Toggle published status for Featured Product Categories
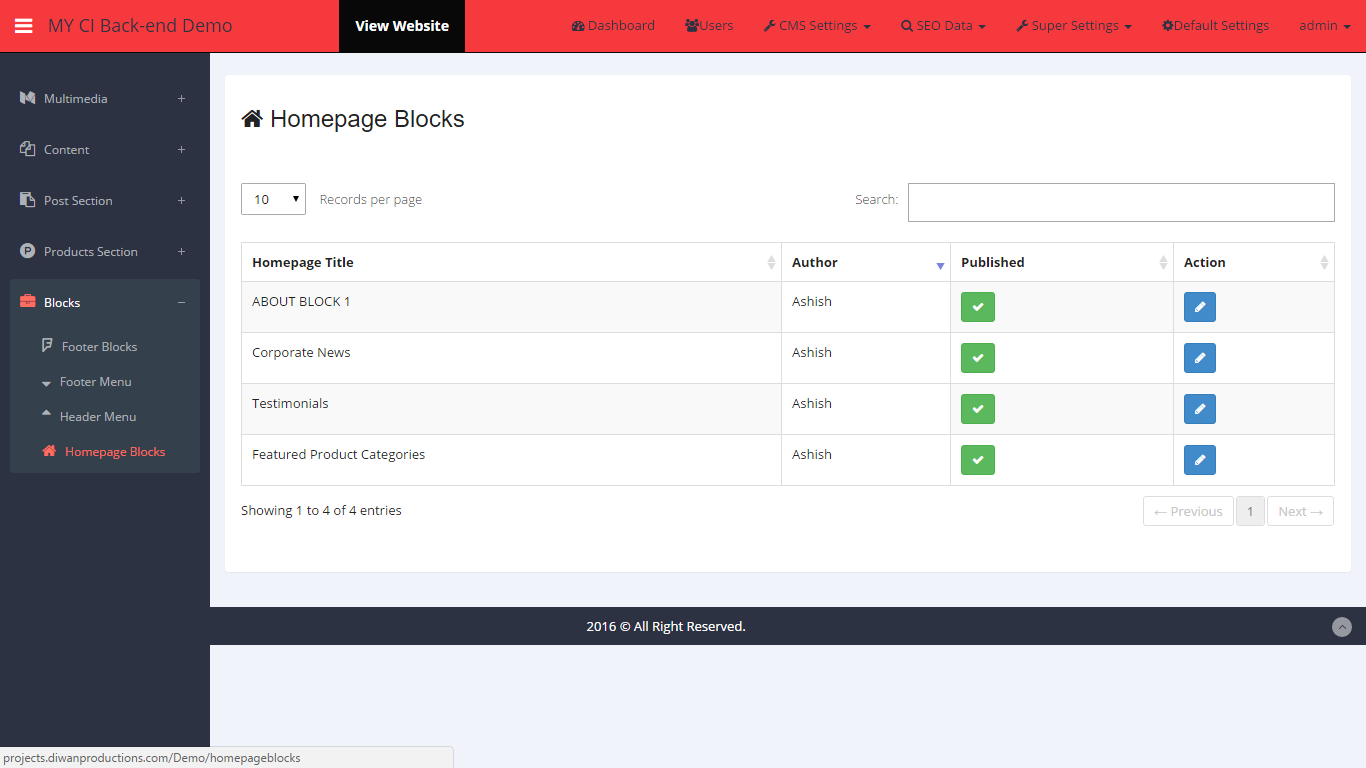The image size is (1366, 768). click(x=977, y=459)
